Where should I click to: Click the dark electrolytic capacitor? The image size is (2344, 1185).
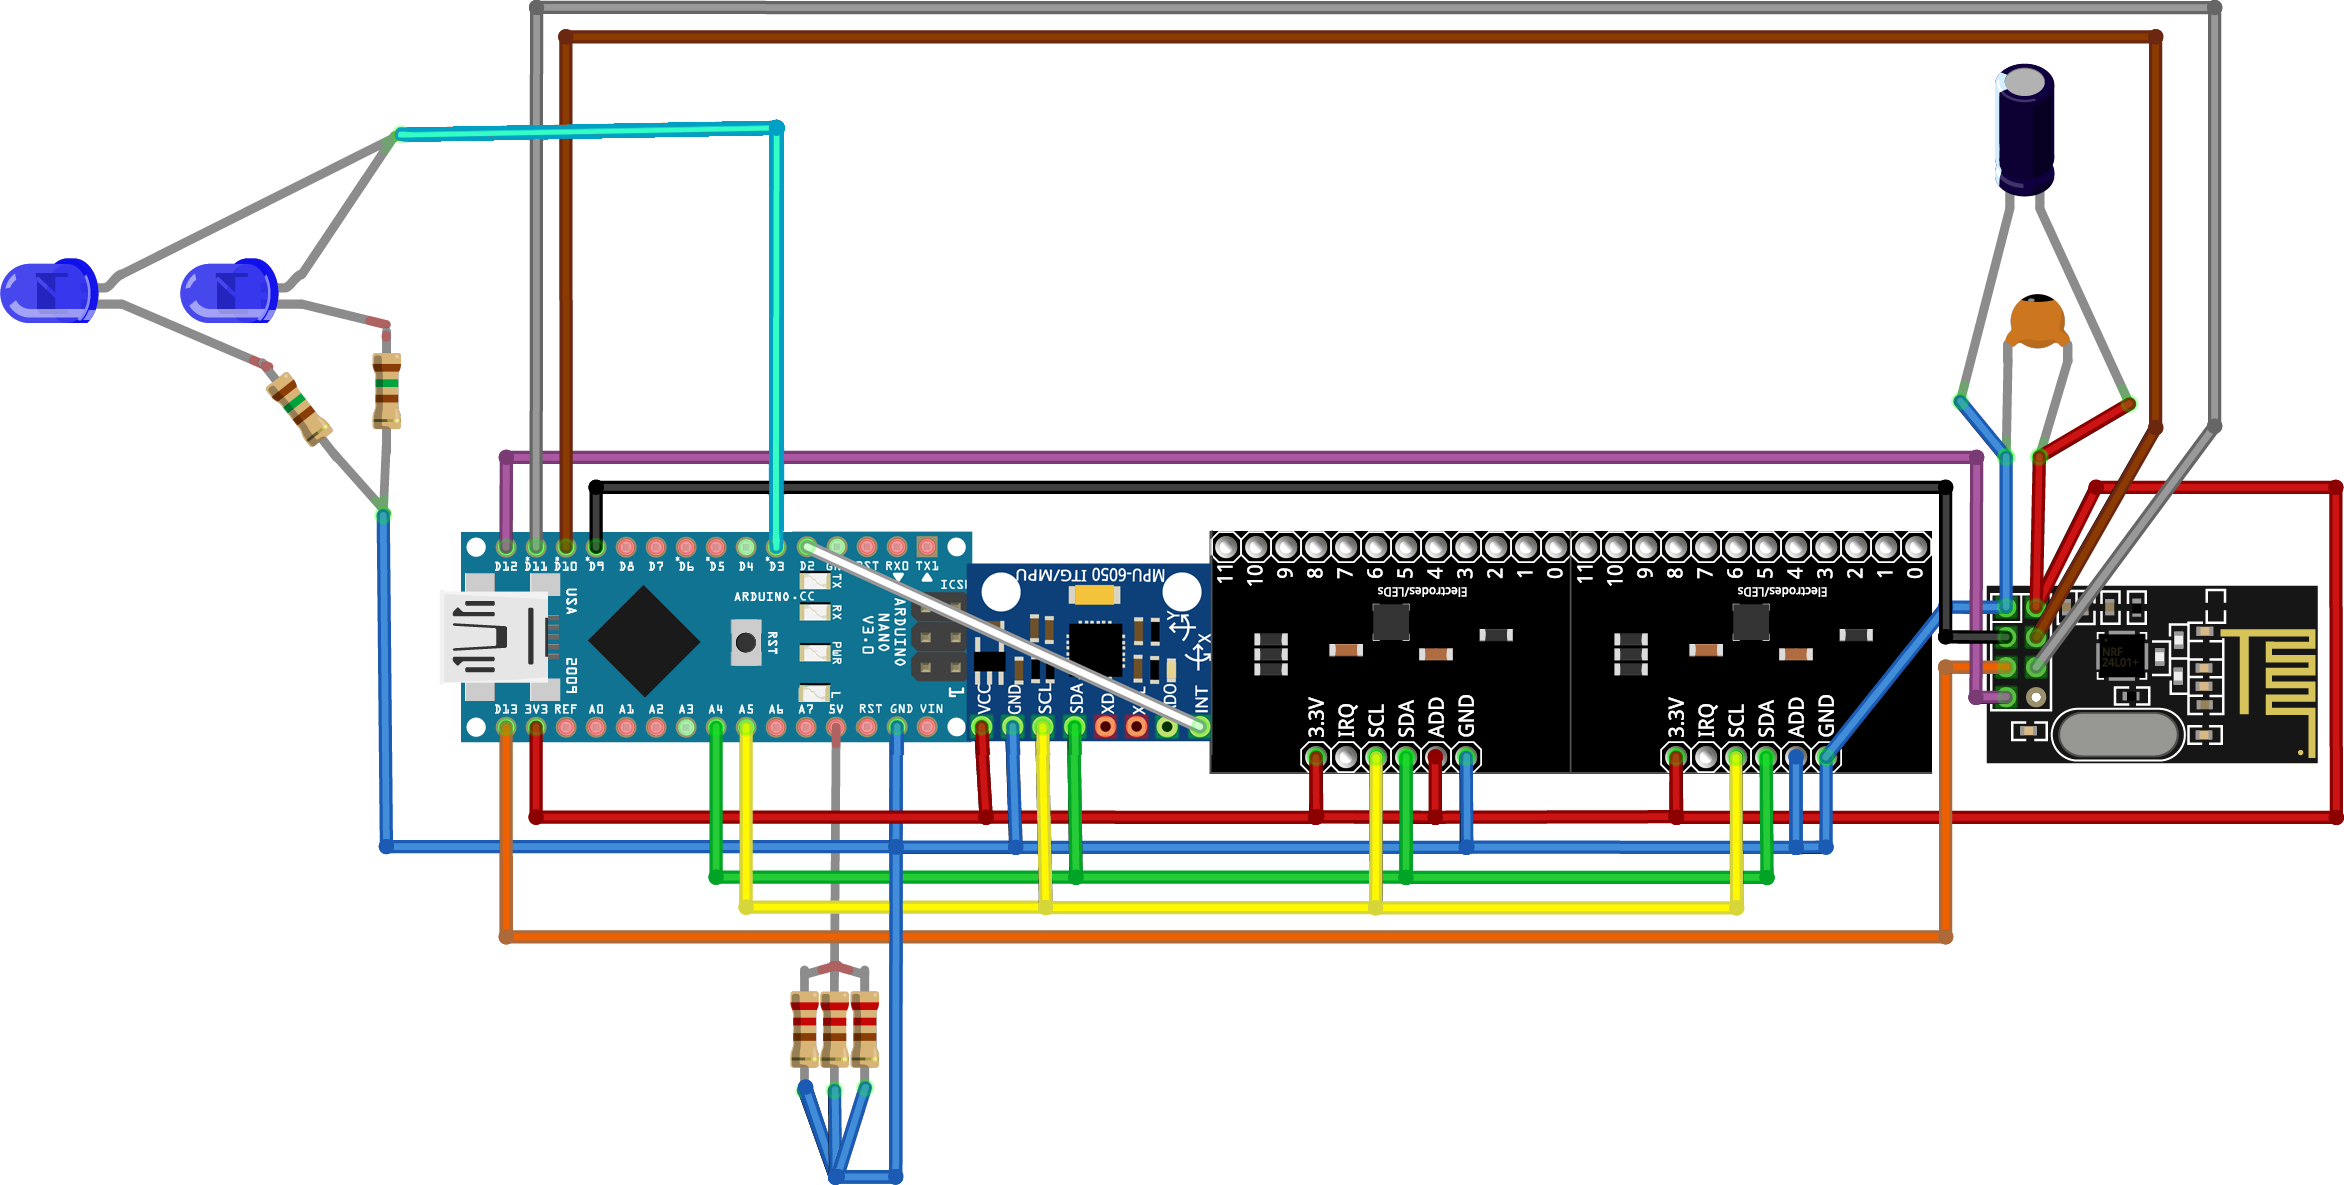coord(2025,130)
